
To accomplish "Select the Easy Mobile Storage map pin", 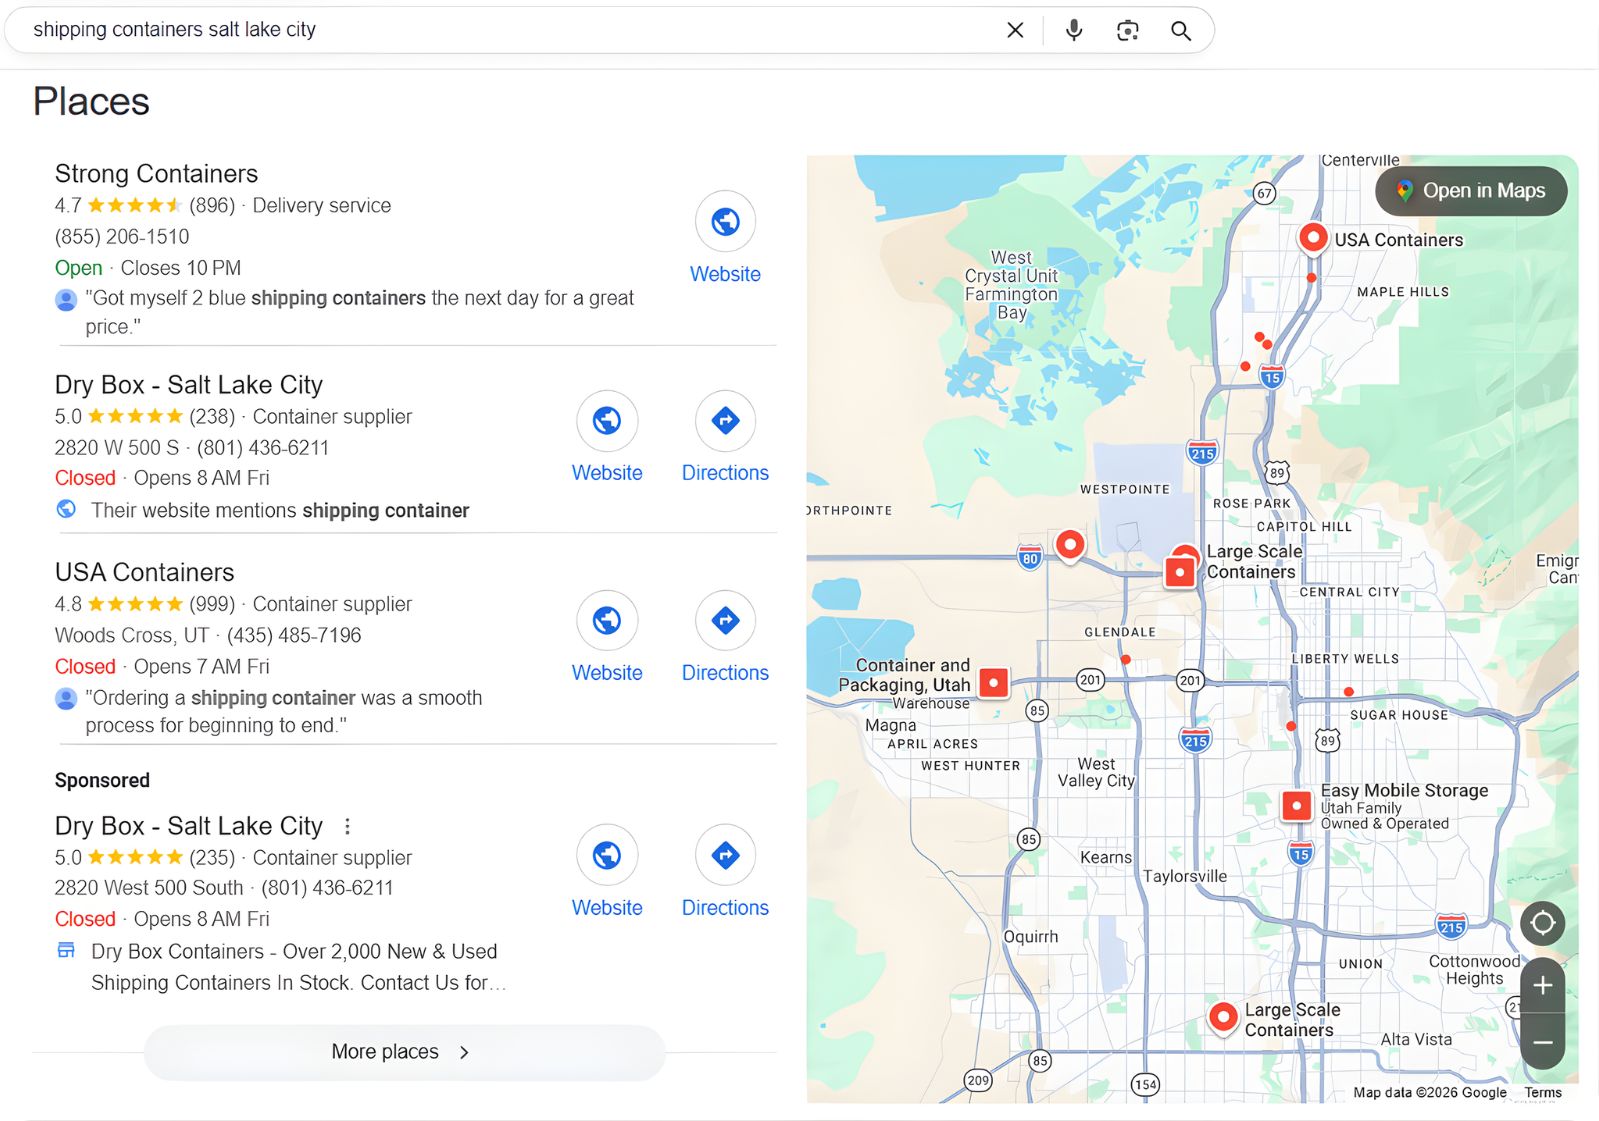I will [1297, 805].
